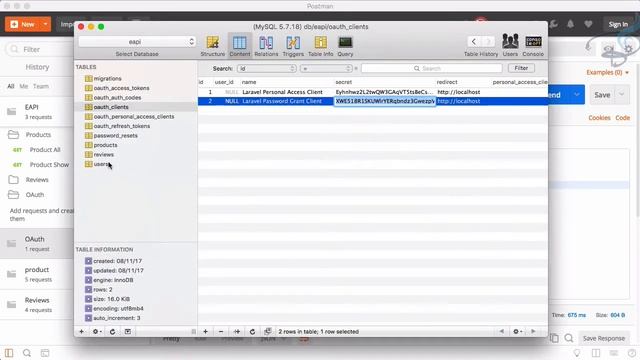The width and height of the screenshot is (640, 360).
Task: Open the Code link in Postman
Action: point(622,118)
